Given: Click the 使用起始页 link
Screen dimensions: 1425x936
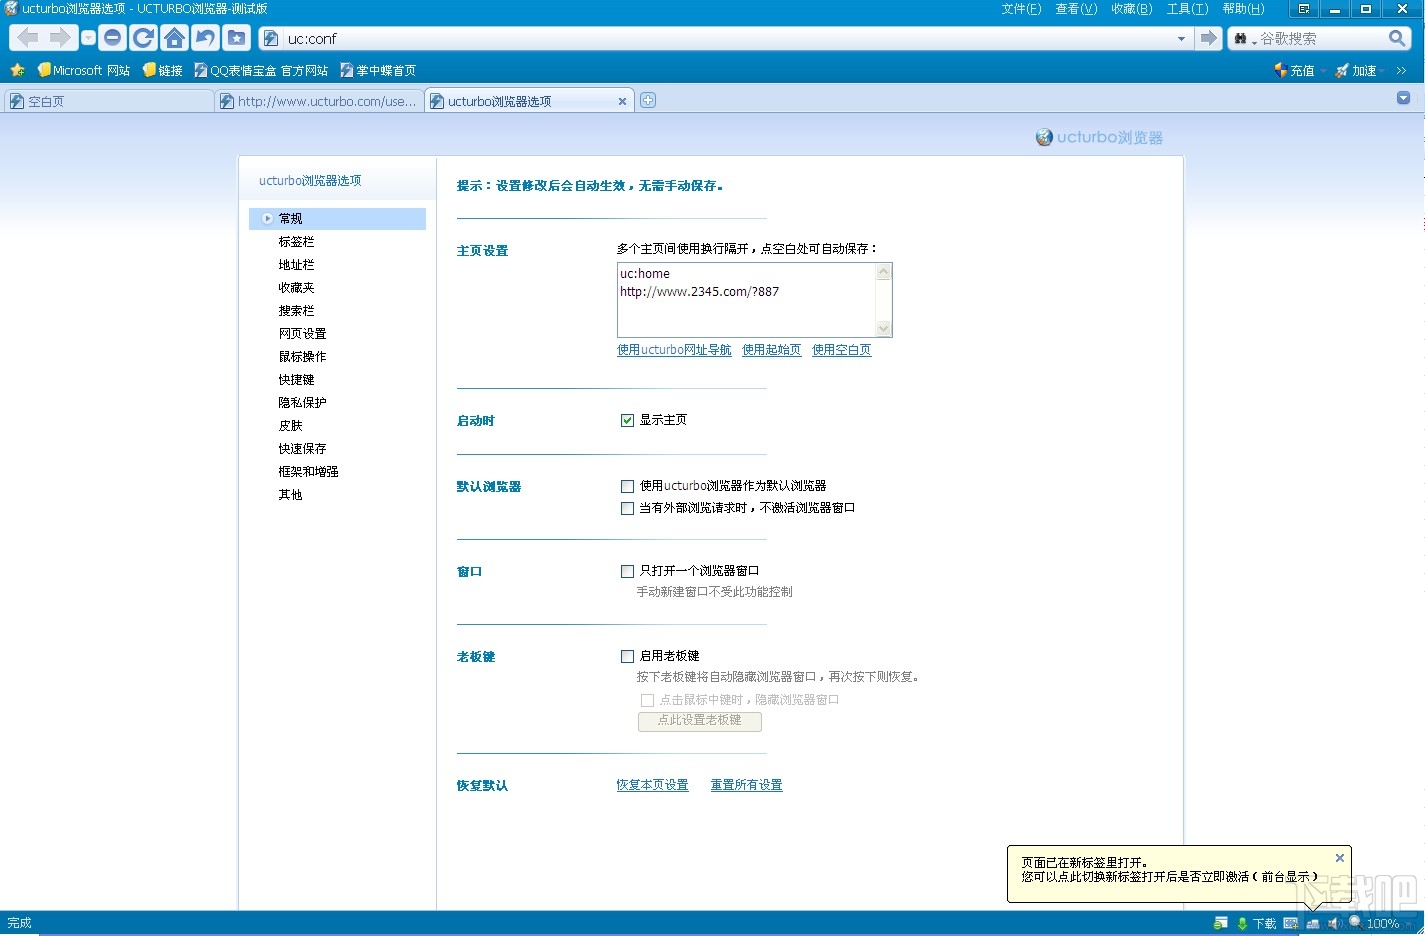Looking at the screenshot, I should click(x=771, y=350).
